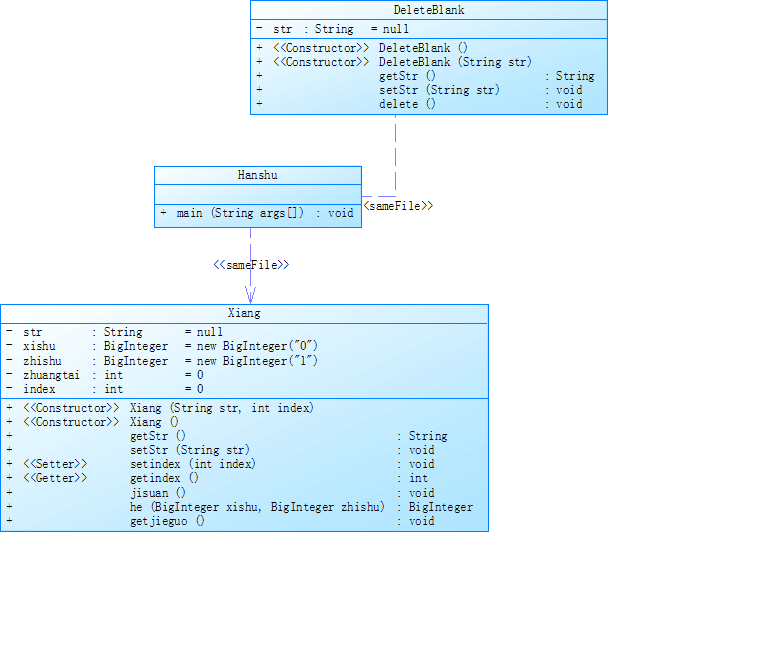
Task: Click the DeleteBlank str attribute line
Action: [x=332, y=29]
